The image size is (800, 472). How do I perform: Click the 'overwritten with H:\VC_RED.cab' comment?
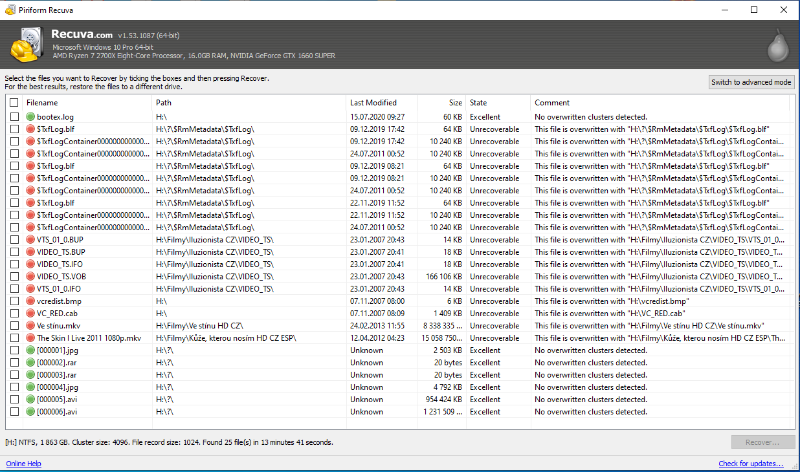[x=610, y=313]
